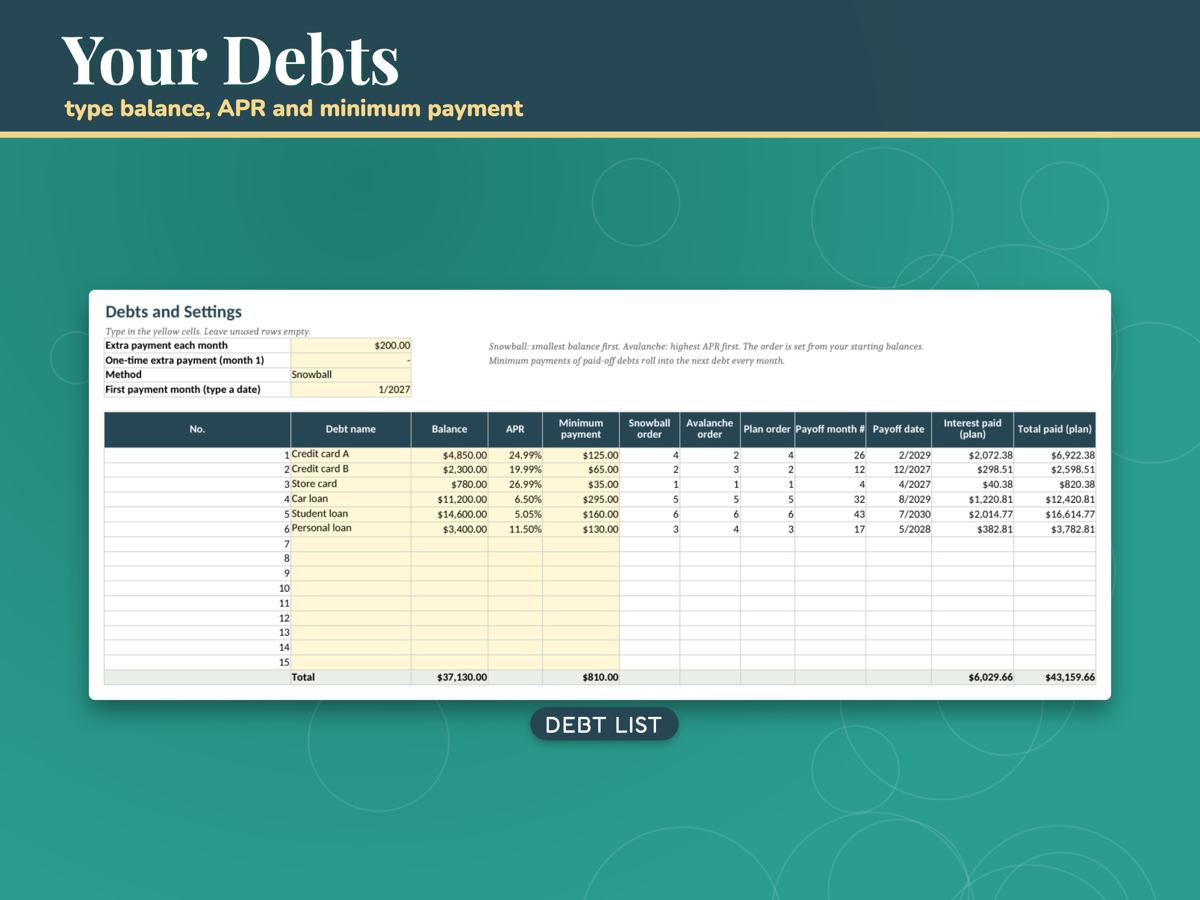The height and width of the screenshot is (900, 1200).
Task: Select the Car loan name cell
Action: coord(351,499)
